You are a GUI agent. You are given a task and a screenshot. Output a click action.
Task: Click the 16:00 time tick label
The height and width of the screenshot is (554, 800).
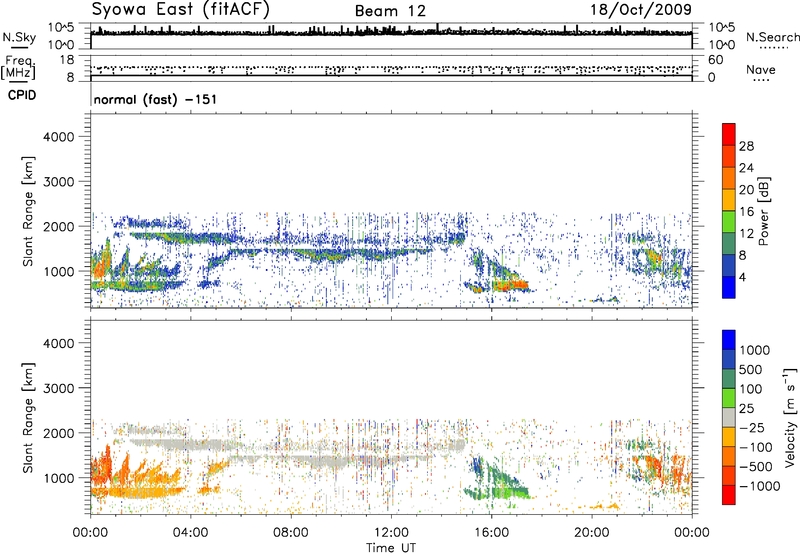(x=491, y=533)
